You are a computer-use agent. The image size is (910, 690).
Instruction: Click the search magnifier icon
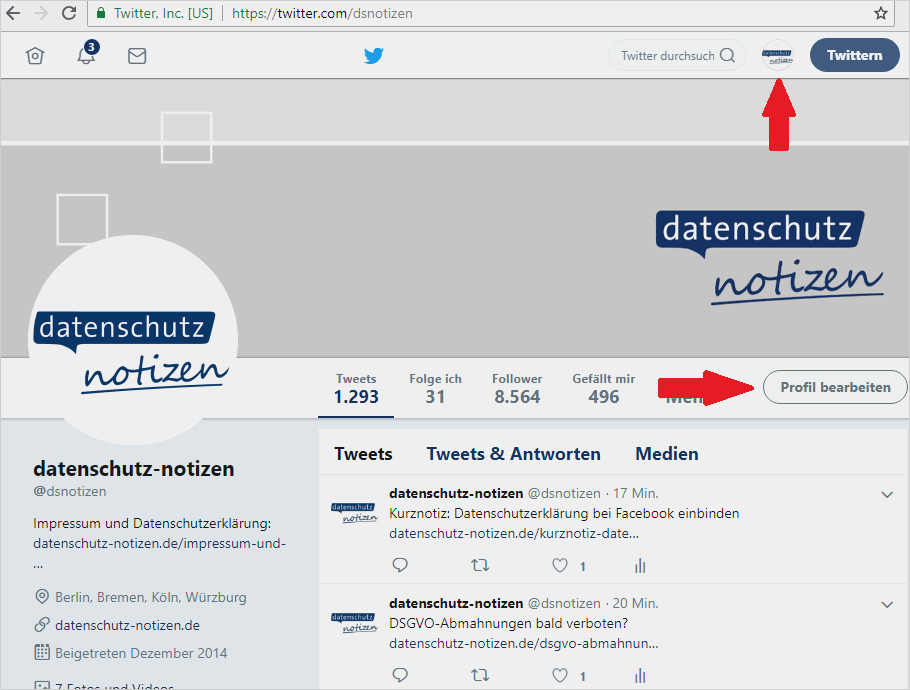[x=727, y=55]
